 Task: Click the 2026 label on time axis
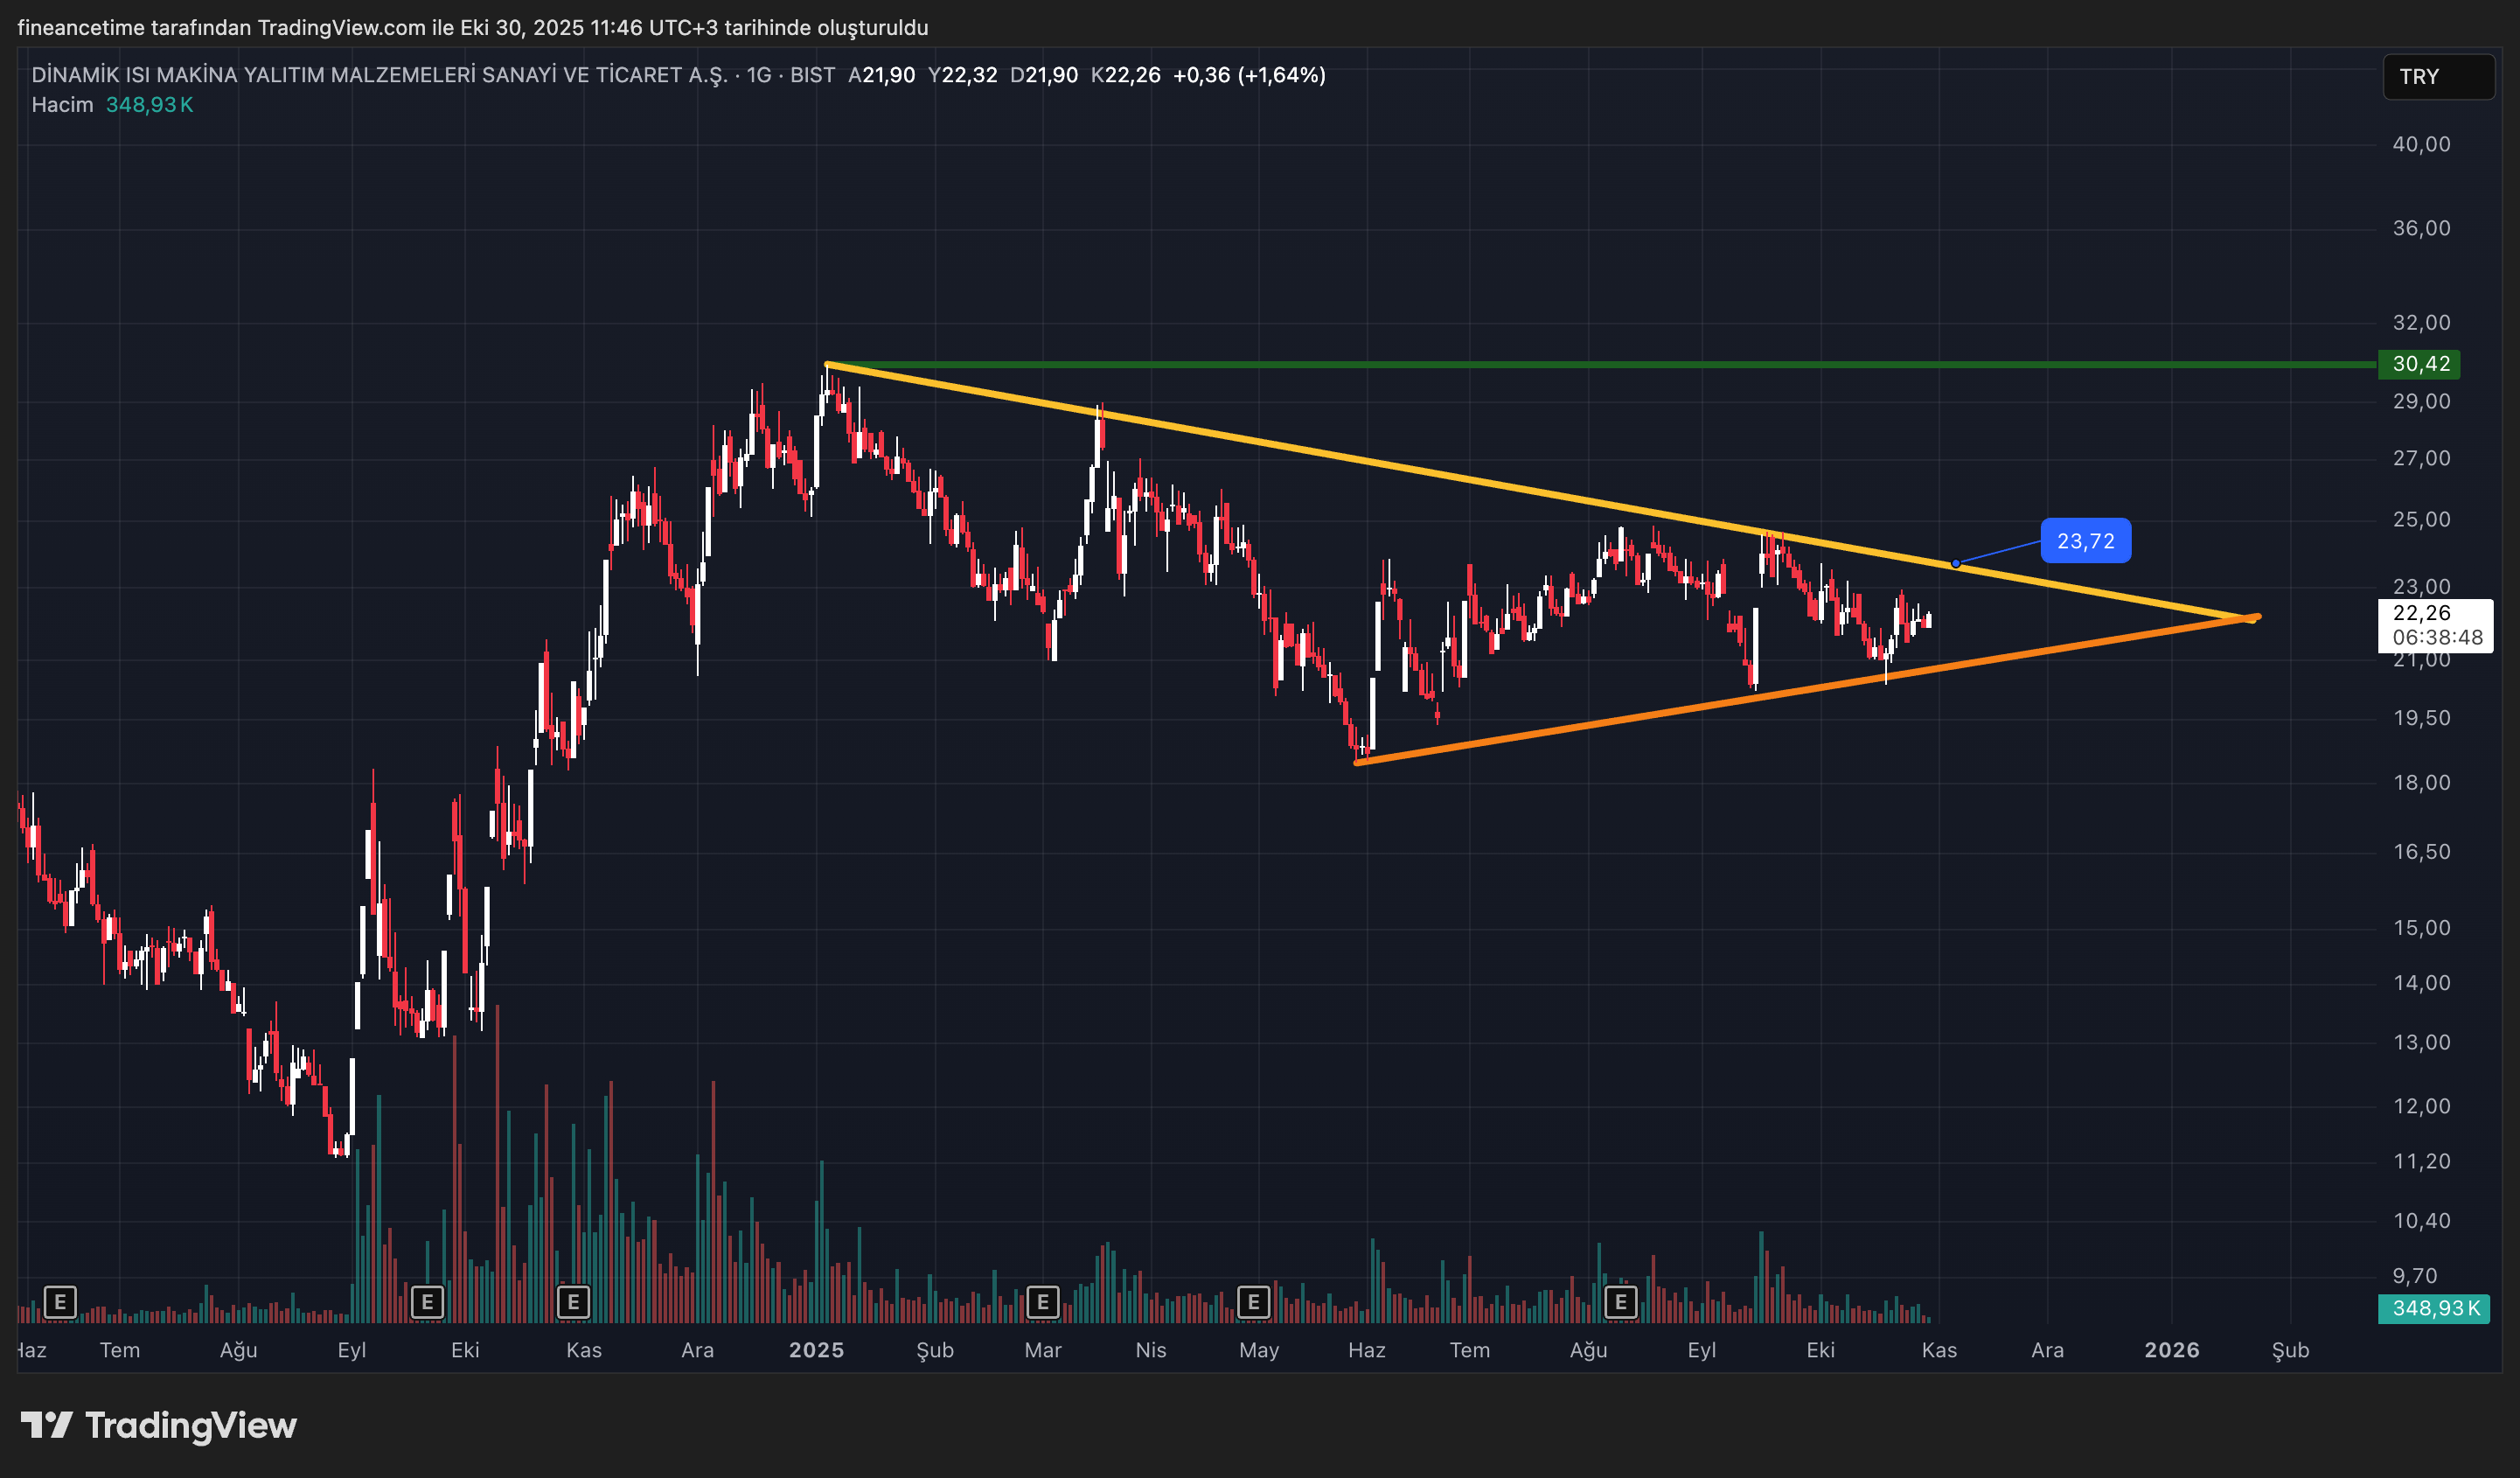click(x=2171, y=1350)
